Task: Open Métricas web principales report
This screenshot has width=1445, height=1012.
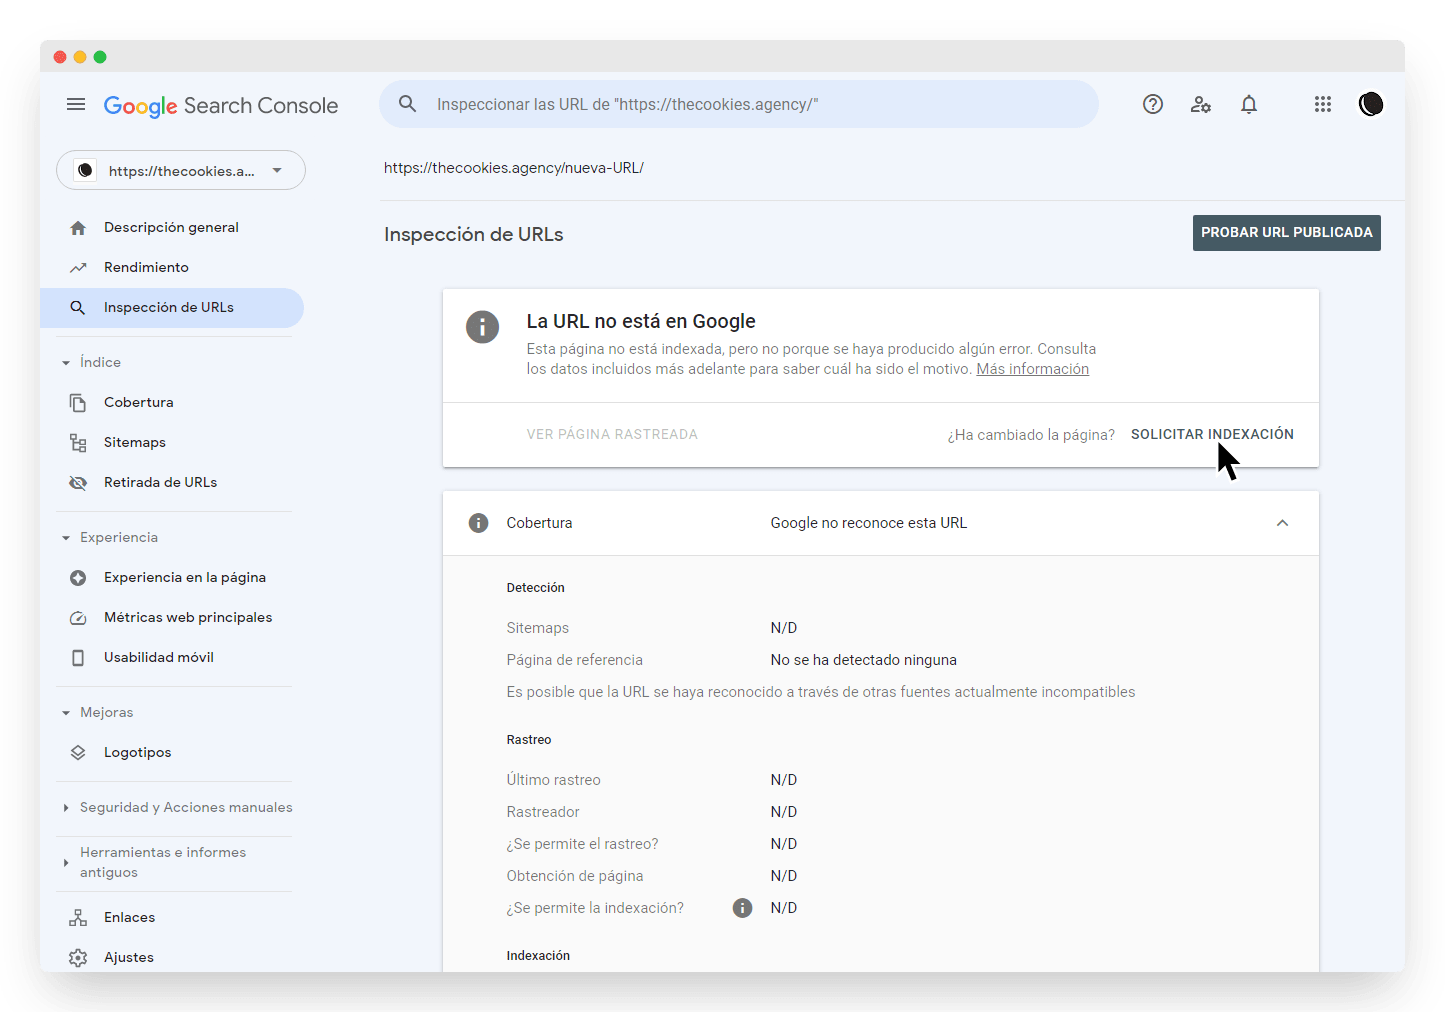Action: coord(172,618)
